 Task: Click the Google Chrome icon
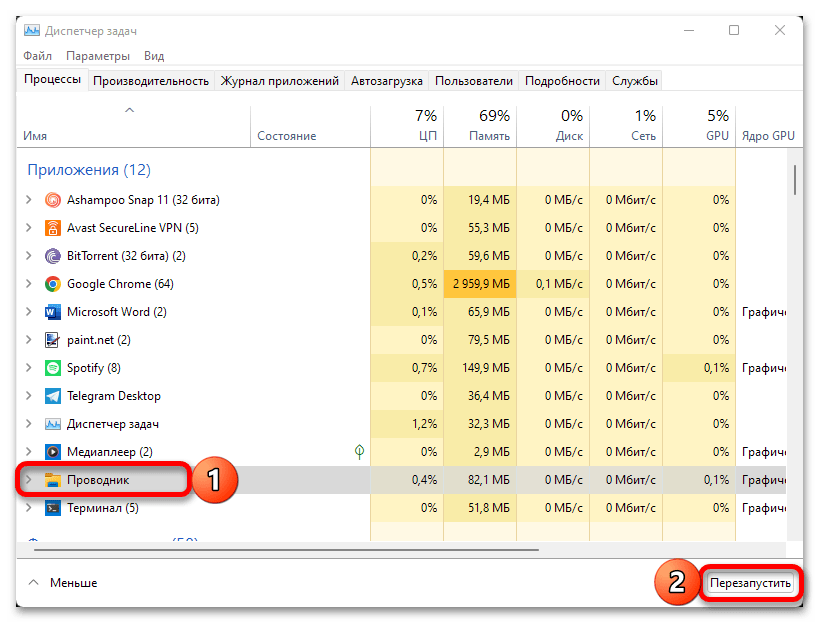53,284
